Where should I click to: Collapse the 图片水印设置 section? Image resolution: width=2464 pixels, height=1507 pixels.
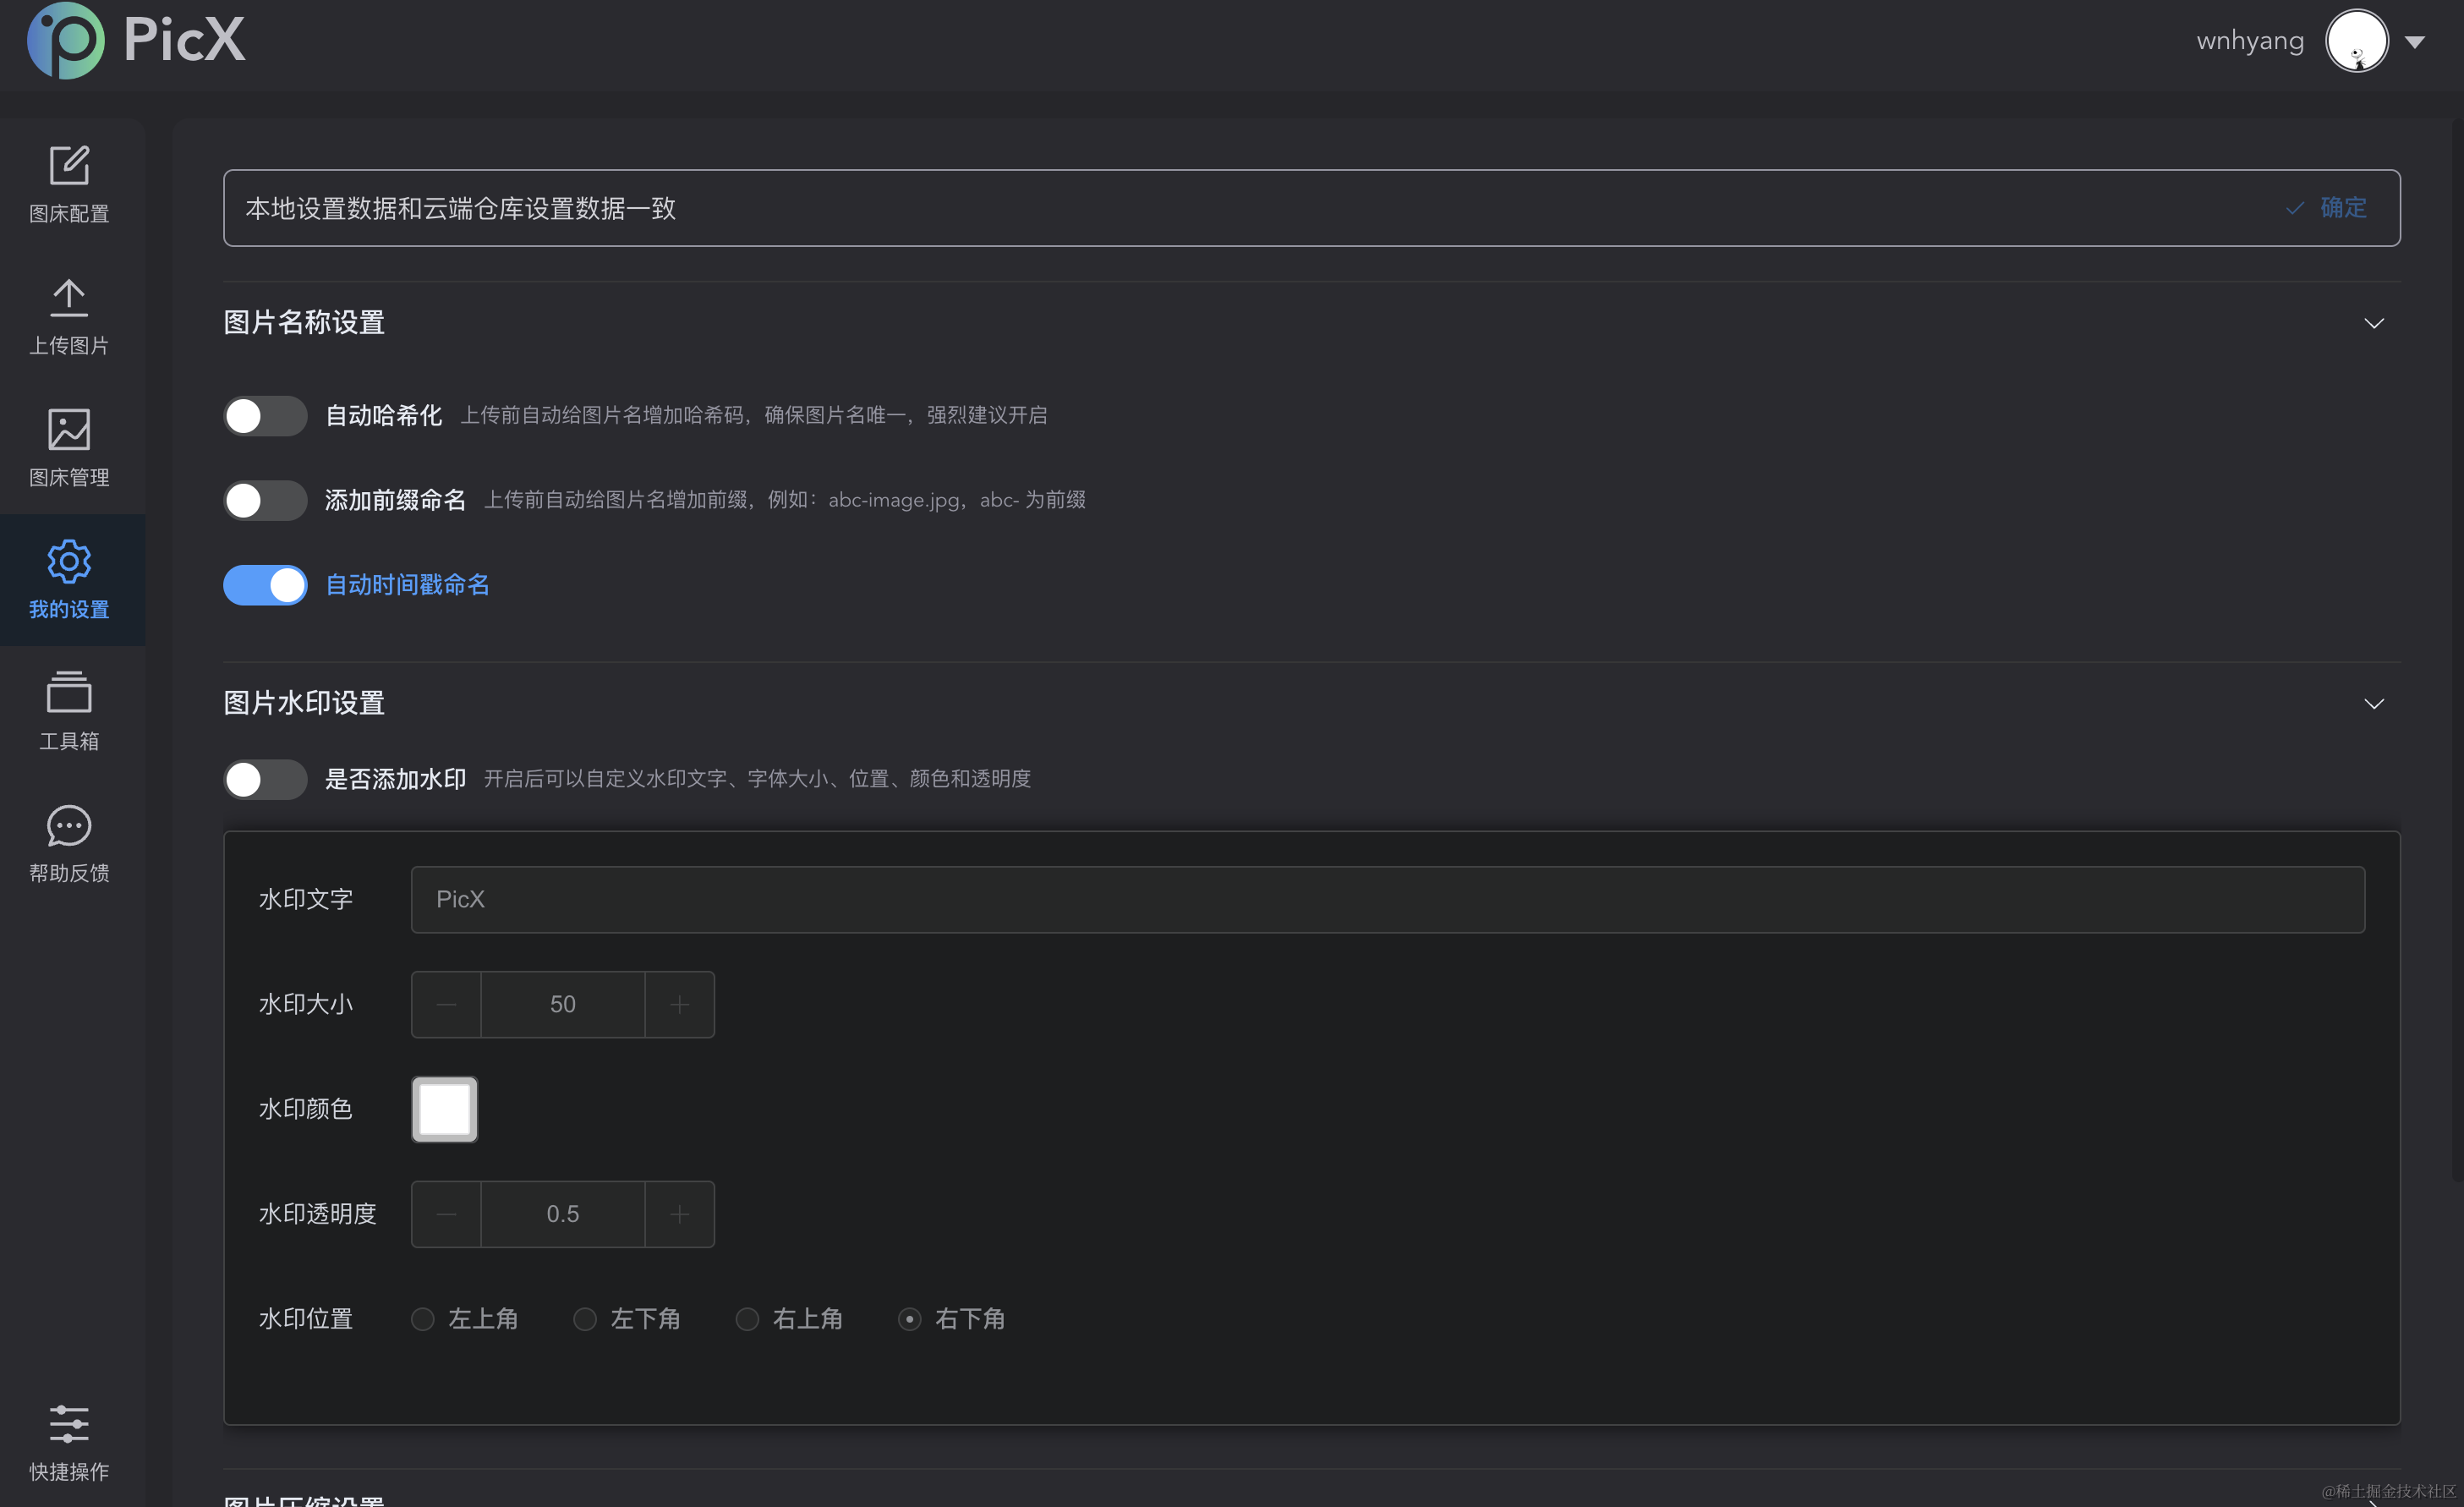(x=2375, y=703)
